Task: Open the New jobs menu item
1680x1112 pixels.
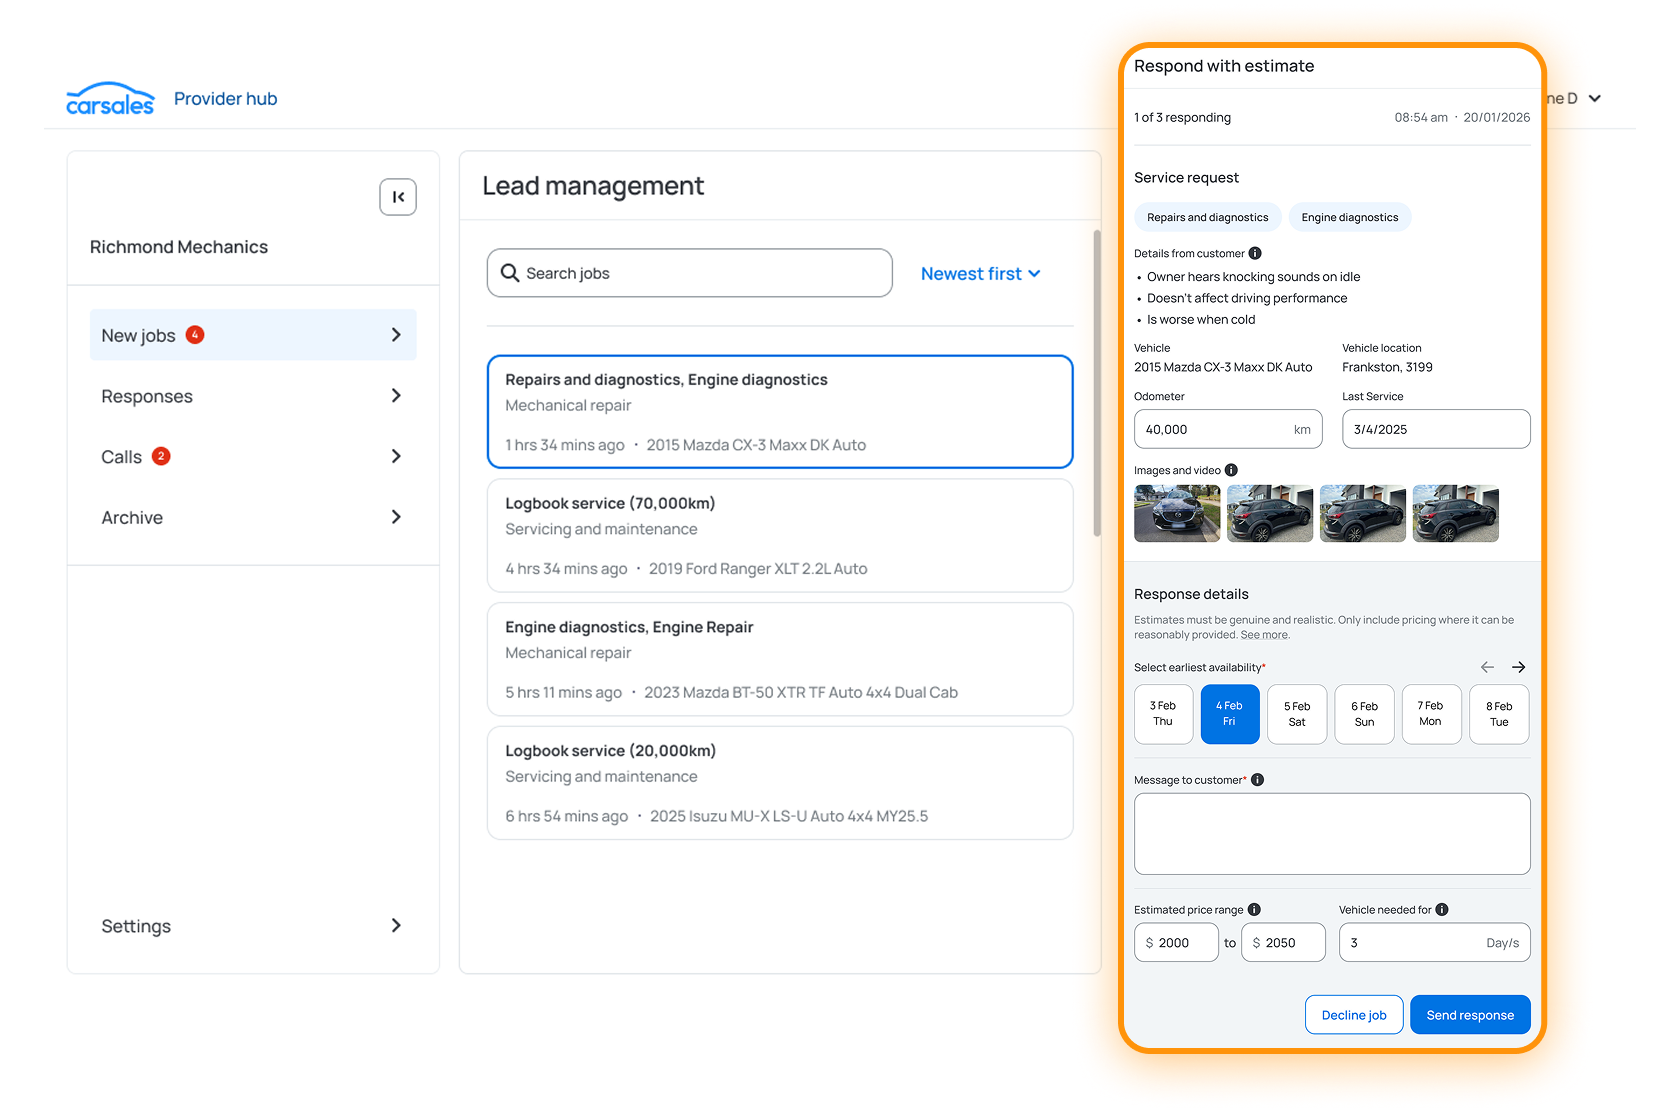Action: pyautogui.click(x=253, y=335)
